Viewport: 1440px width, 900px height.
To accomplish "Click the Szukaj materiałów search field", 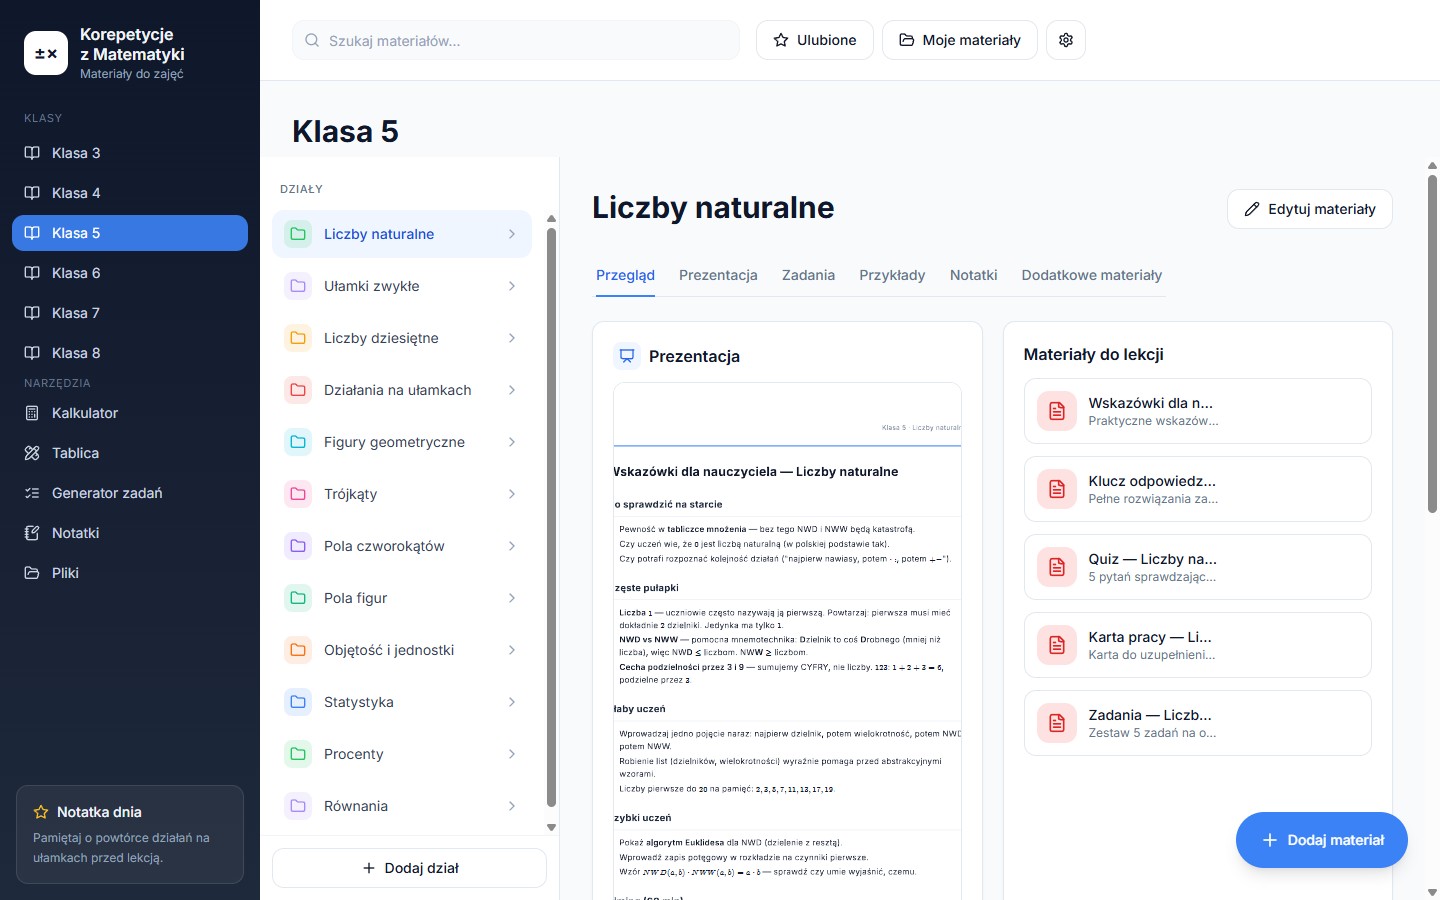I will (x=516, y=40).
